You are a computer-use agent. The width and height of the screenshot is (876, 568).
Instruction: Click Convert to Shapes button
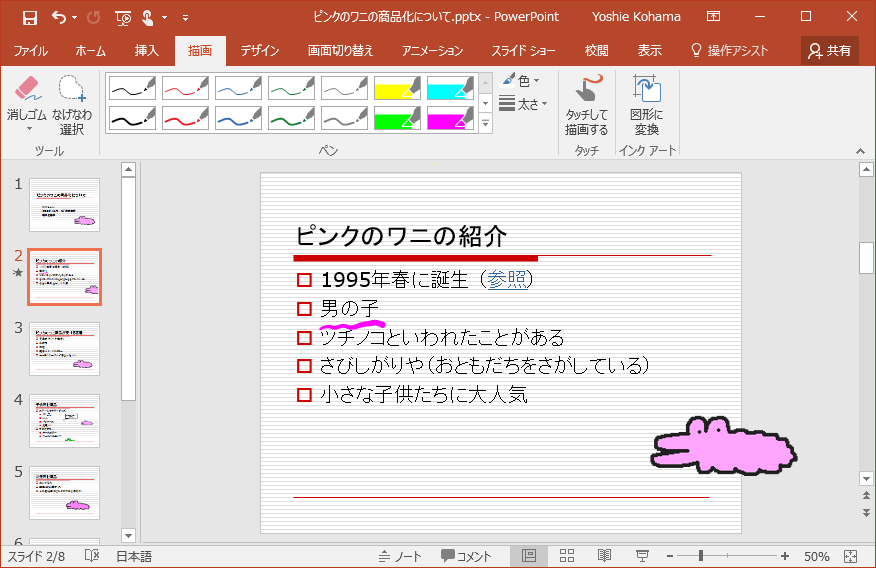(646, 105)
